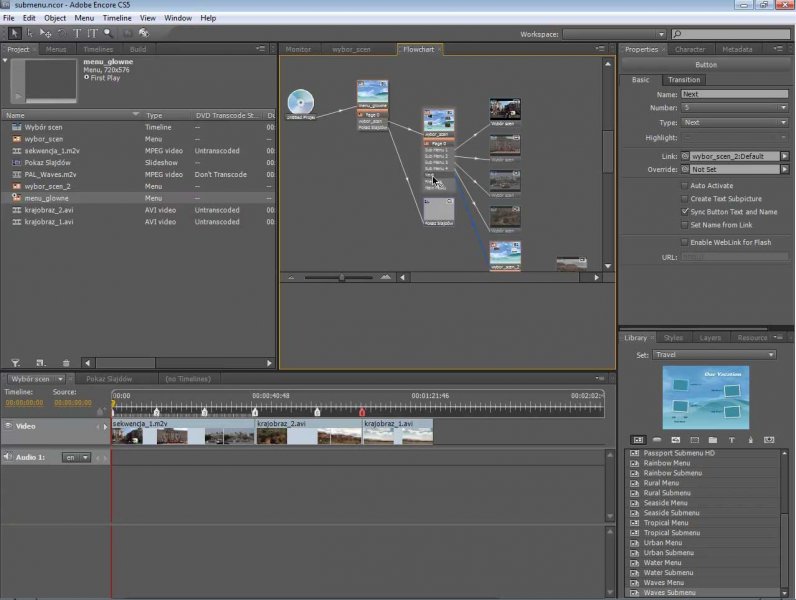This screenshot has height=600, width=796.
Task: Click the filter icon in Project panel
Action: point(15,363)
